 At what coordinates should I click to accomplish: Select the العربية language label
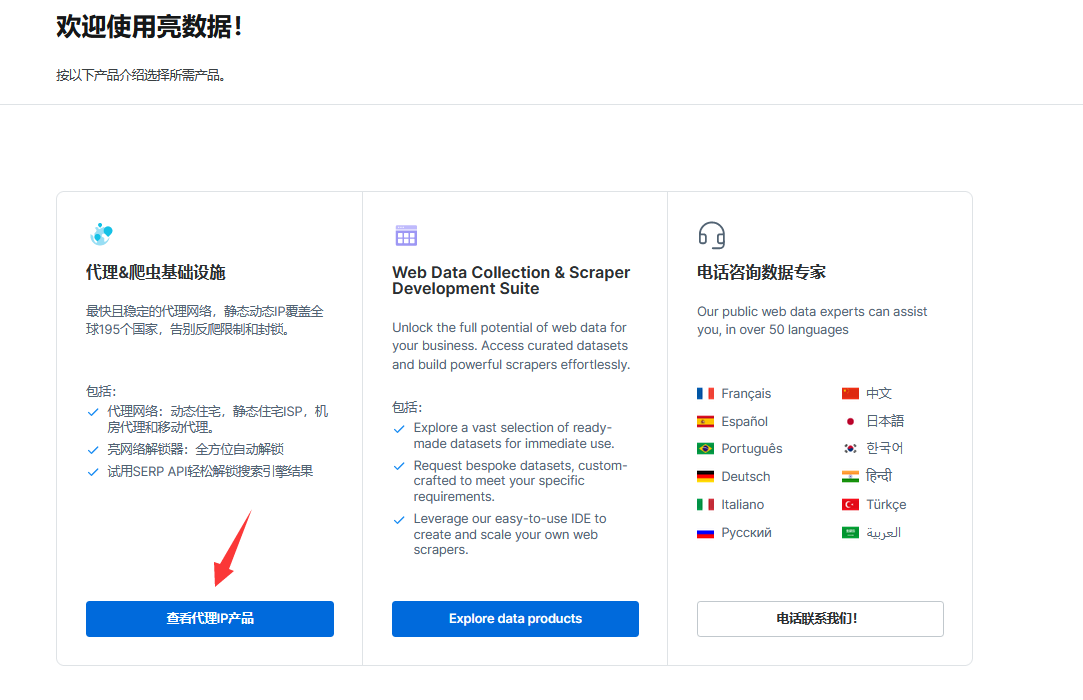click(x=883, y=533)
